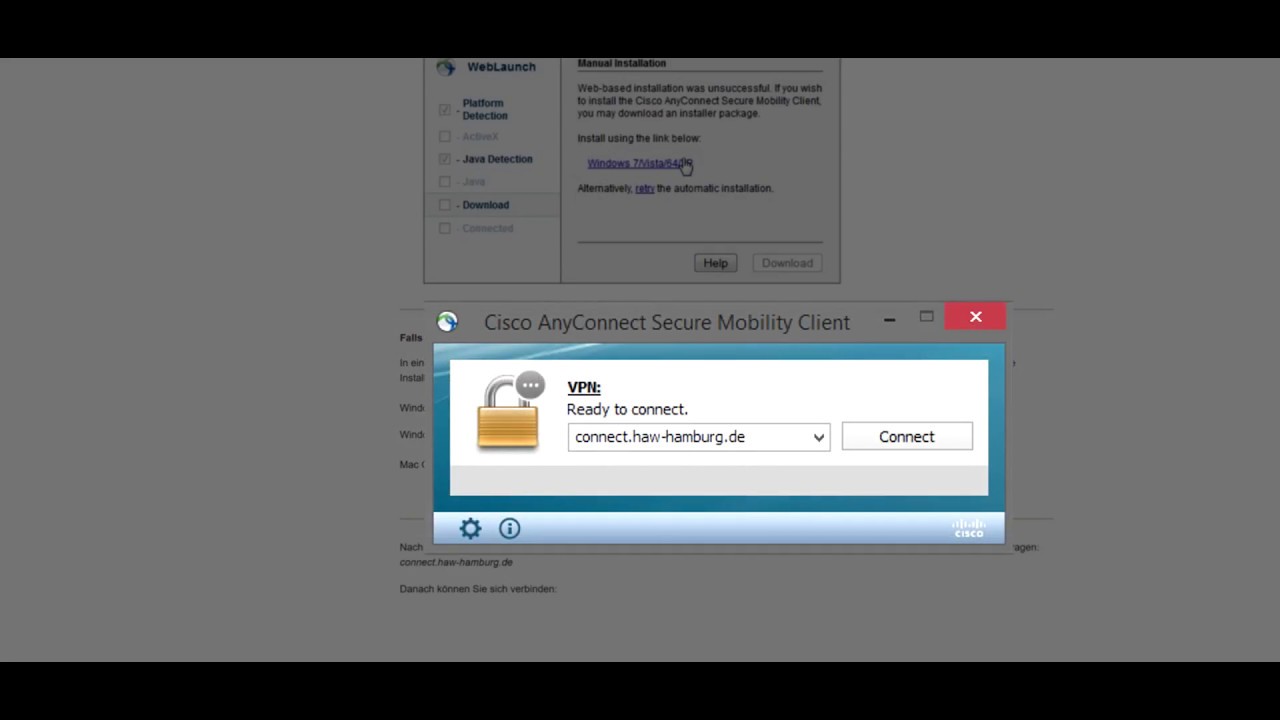Screen dimensions: 1280x720
Task: Open AnyConnect settings gear icon
Action: [x=470, y=529]
